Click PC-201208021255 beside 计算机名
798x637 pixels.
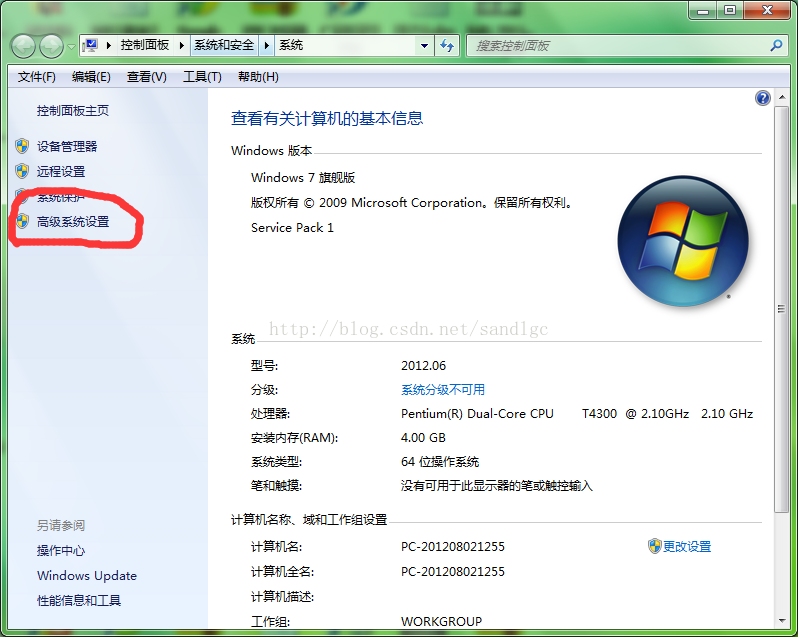pos(452,546)
